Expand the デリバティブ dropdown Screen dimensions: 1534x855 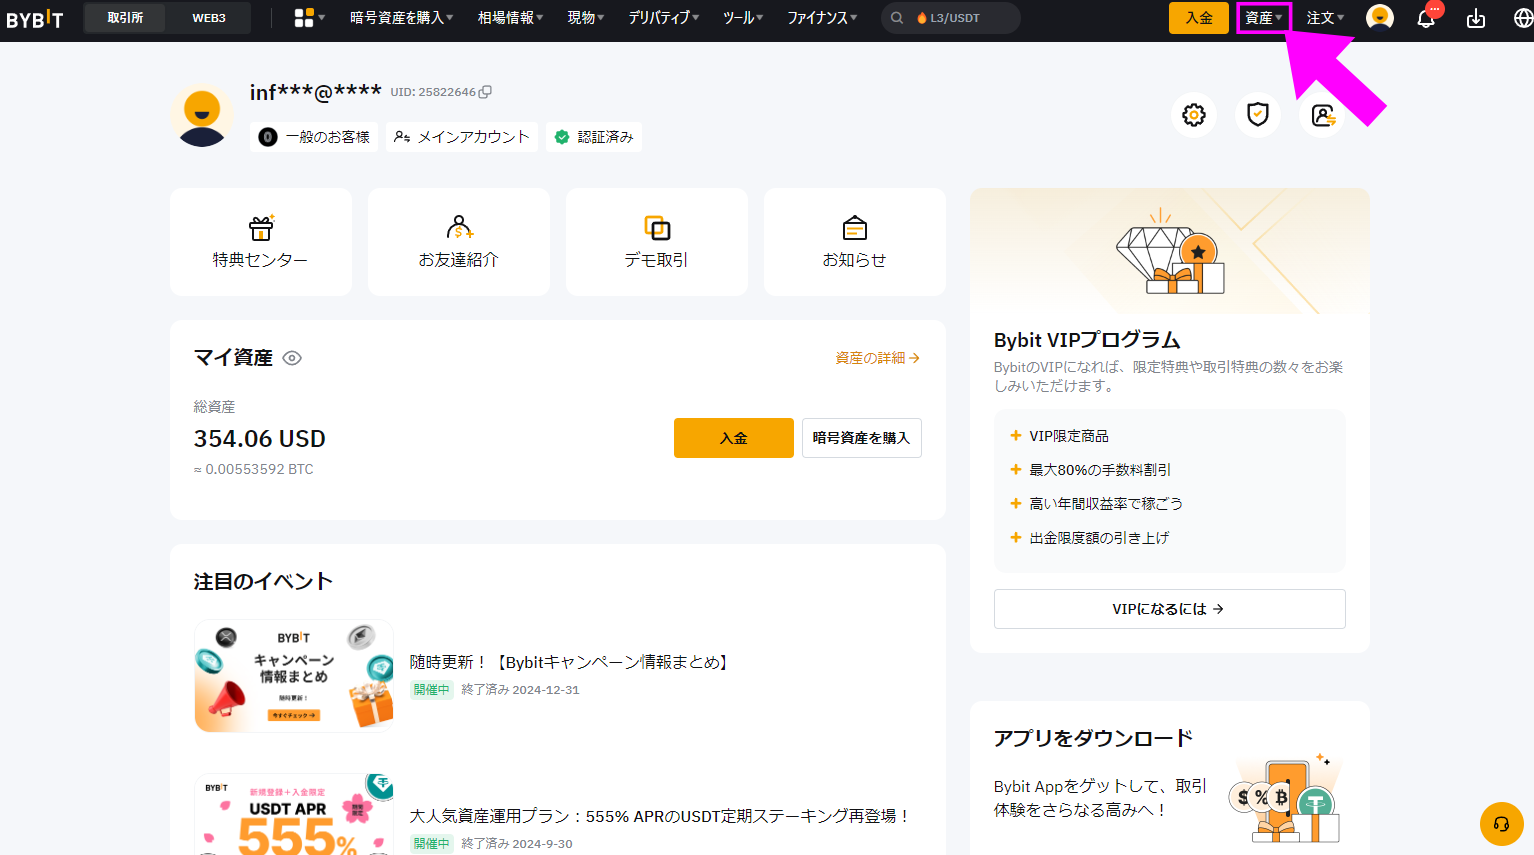pos(664,18)
